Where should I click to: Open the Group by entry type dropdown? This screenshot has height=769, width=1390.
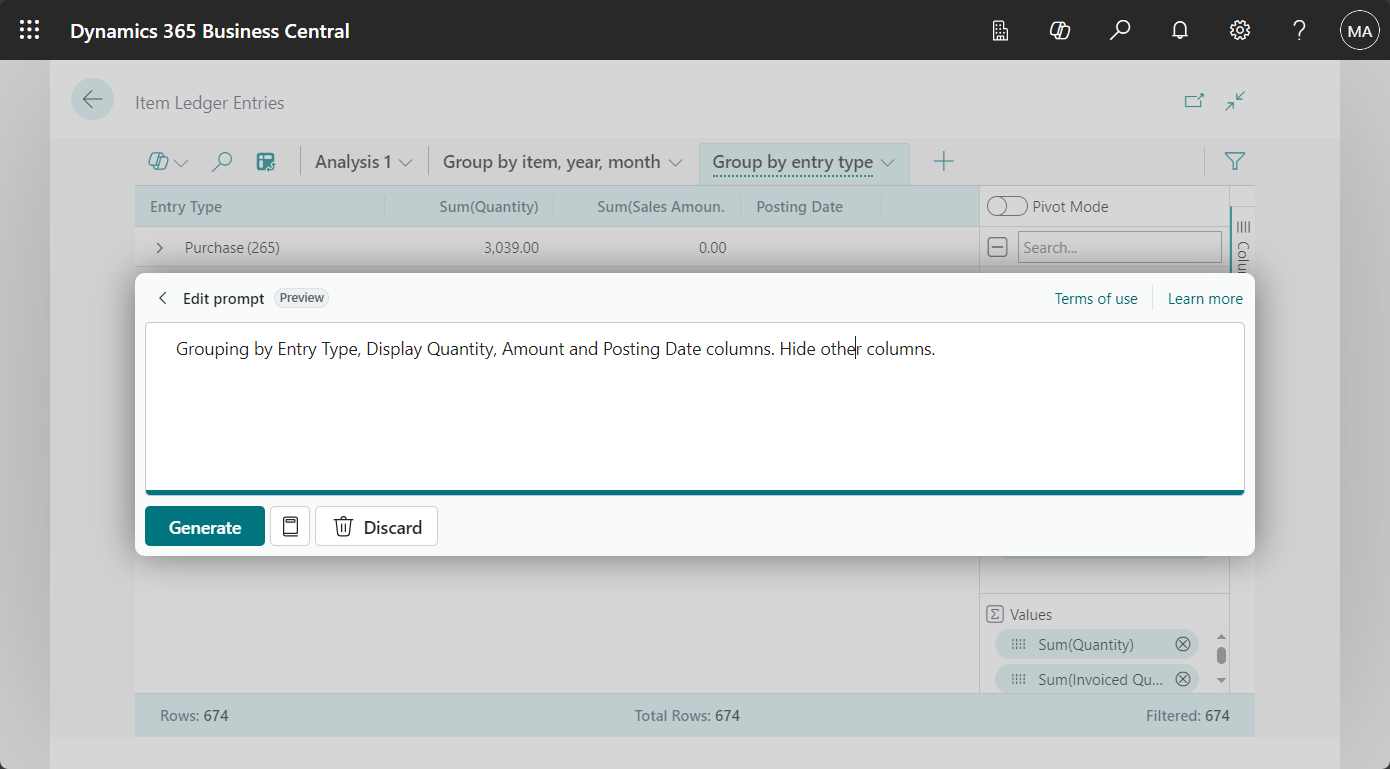click(804, 161)
